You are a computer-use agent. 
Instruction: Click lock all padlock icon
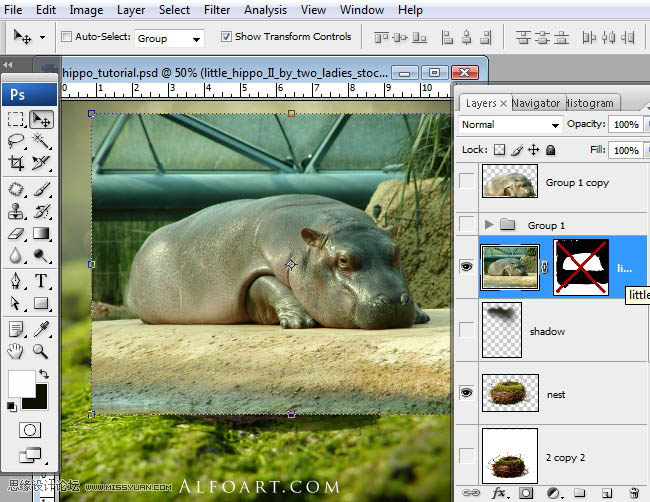[550, 150]
